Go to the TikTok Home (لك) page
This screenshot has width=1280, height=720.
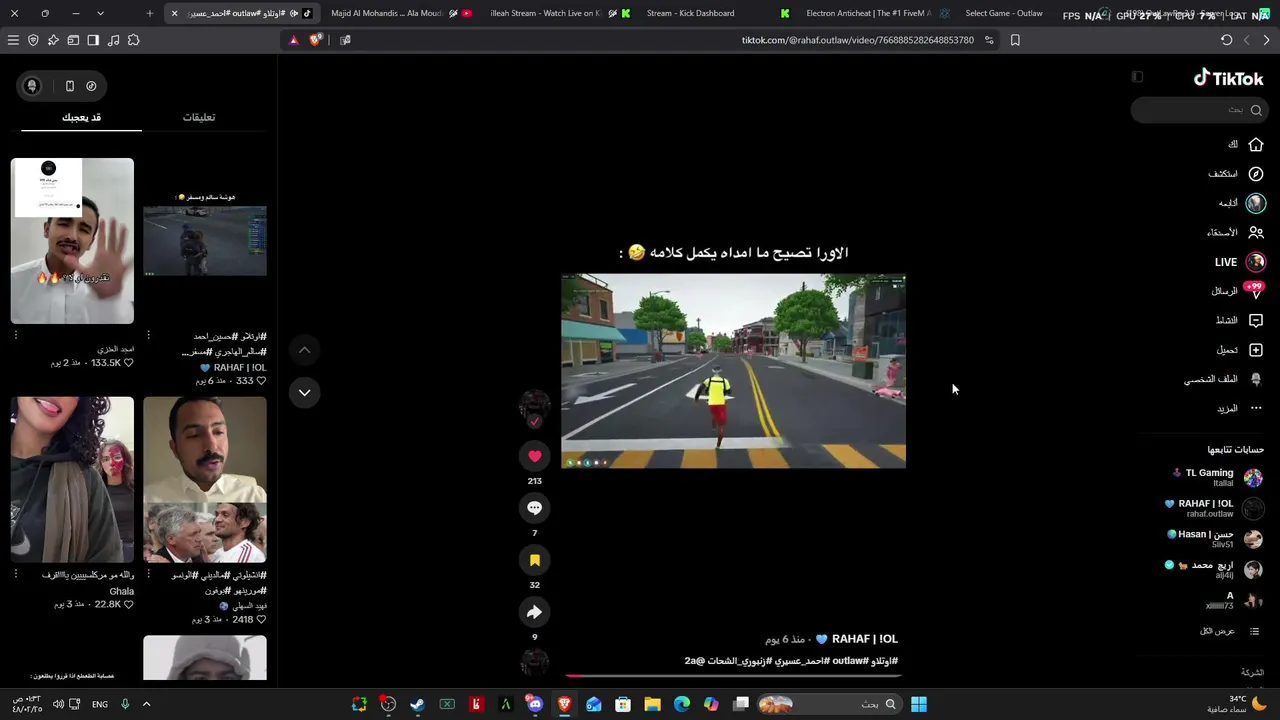1246,144
